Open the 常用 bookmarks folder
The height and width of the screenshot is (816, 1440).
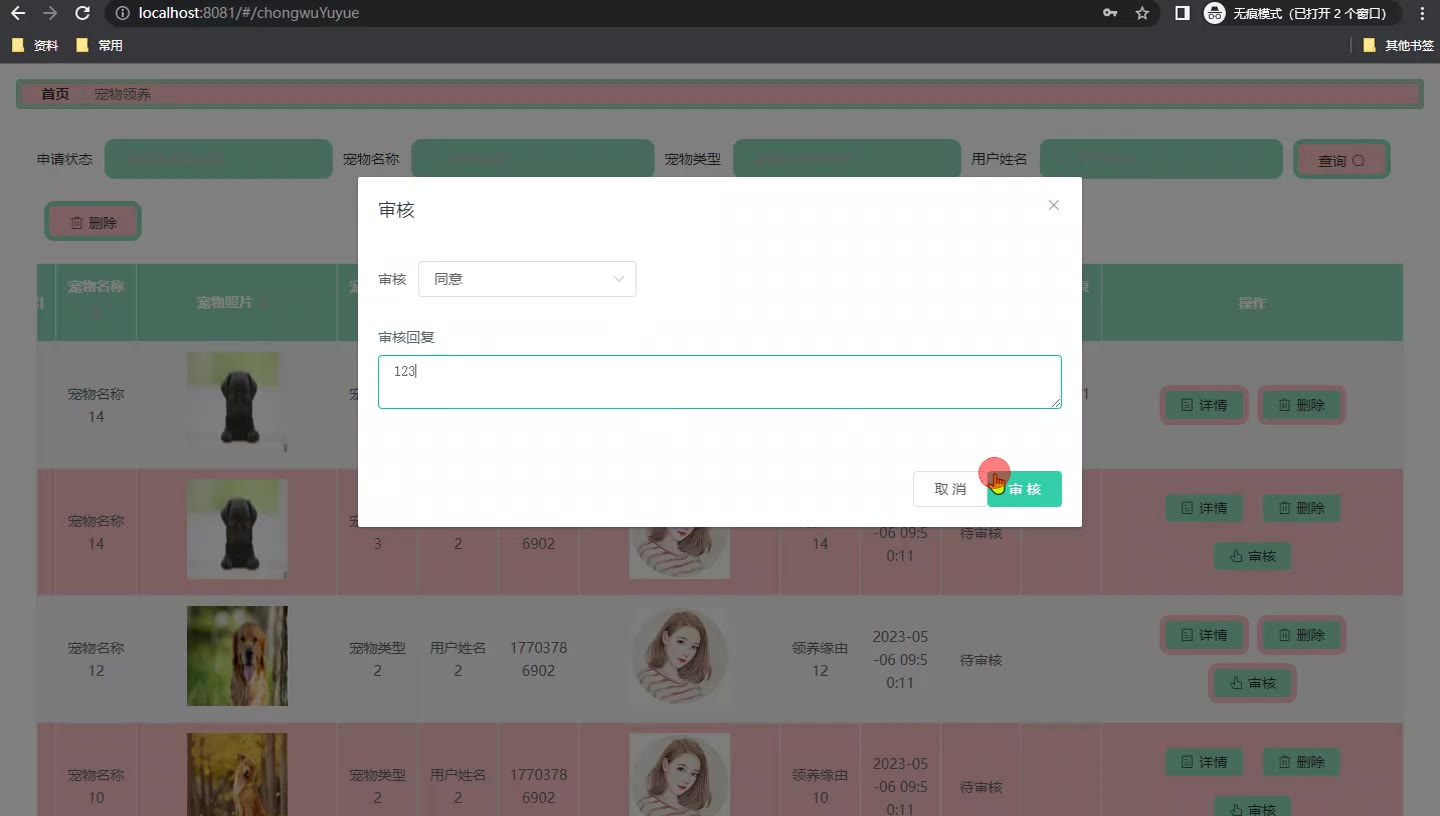pyautogui.click(x=100, y=45)
